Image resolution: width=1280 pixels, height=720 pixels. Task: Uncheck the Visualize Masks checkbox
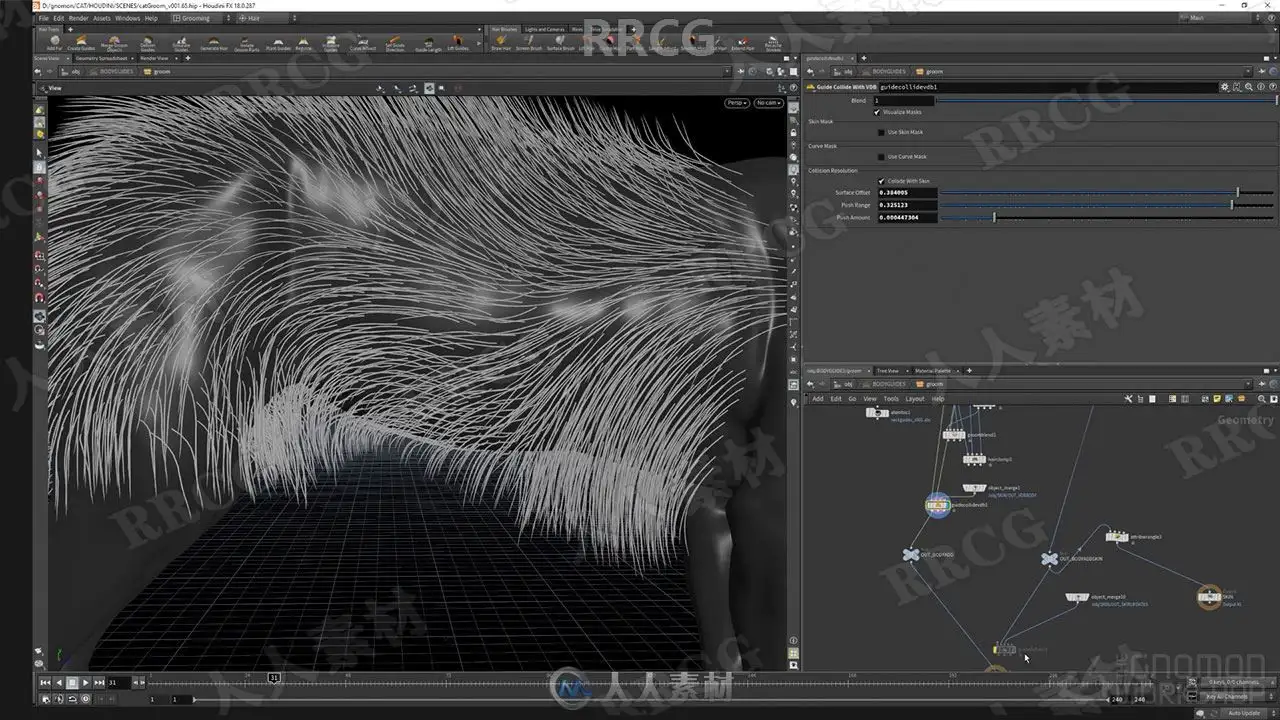(877, 112)
